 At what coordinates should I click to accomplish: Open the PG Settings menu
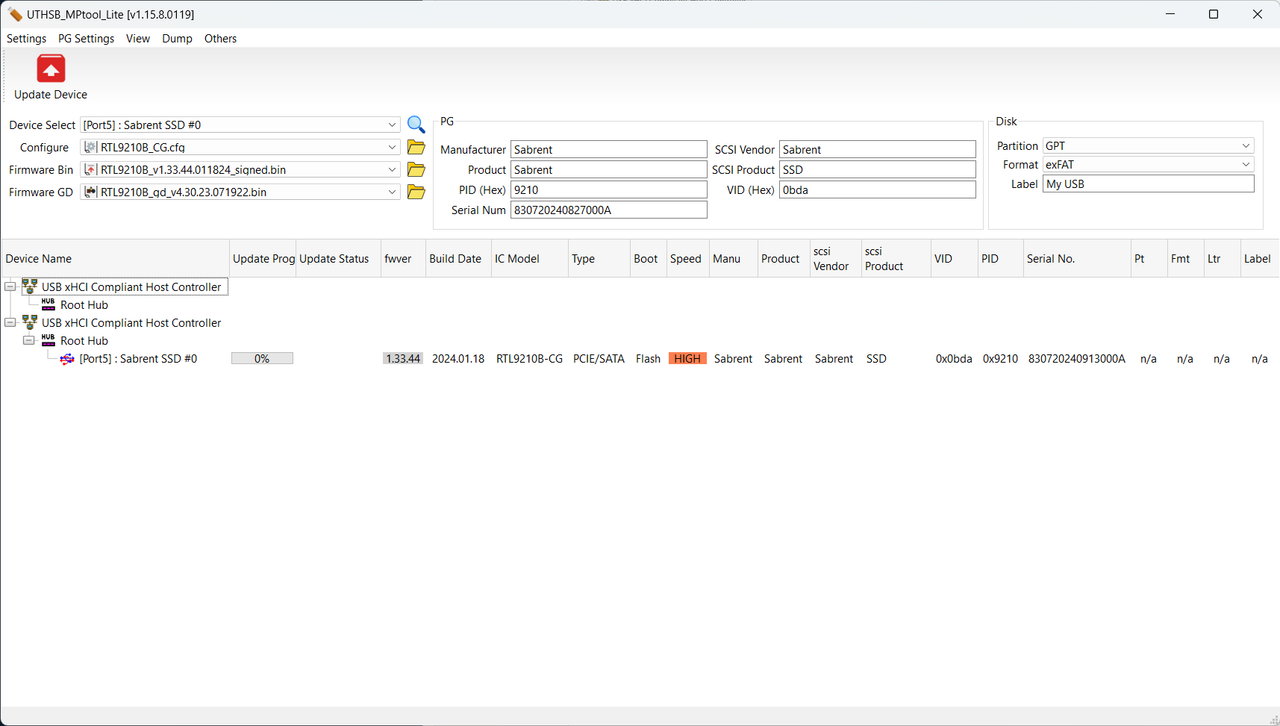[x=86, y=38]
